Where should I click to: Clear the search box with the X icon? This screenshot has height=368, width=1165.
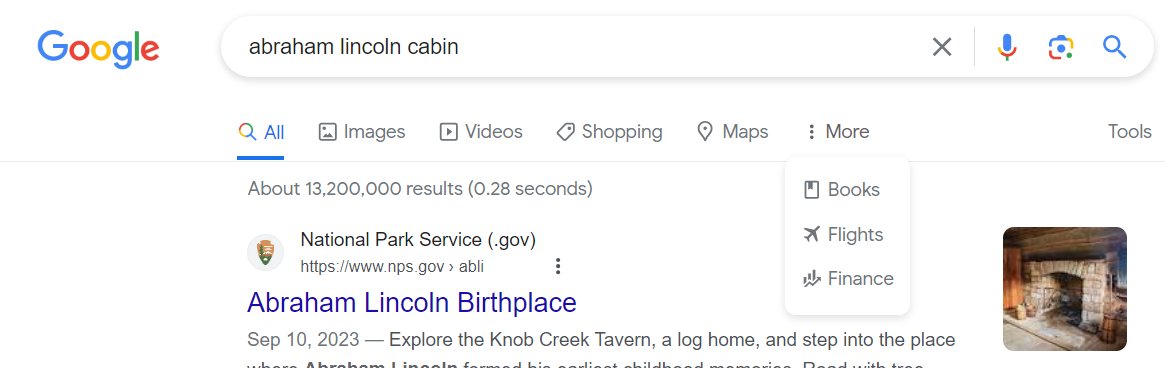click(941, 47)
